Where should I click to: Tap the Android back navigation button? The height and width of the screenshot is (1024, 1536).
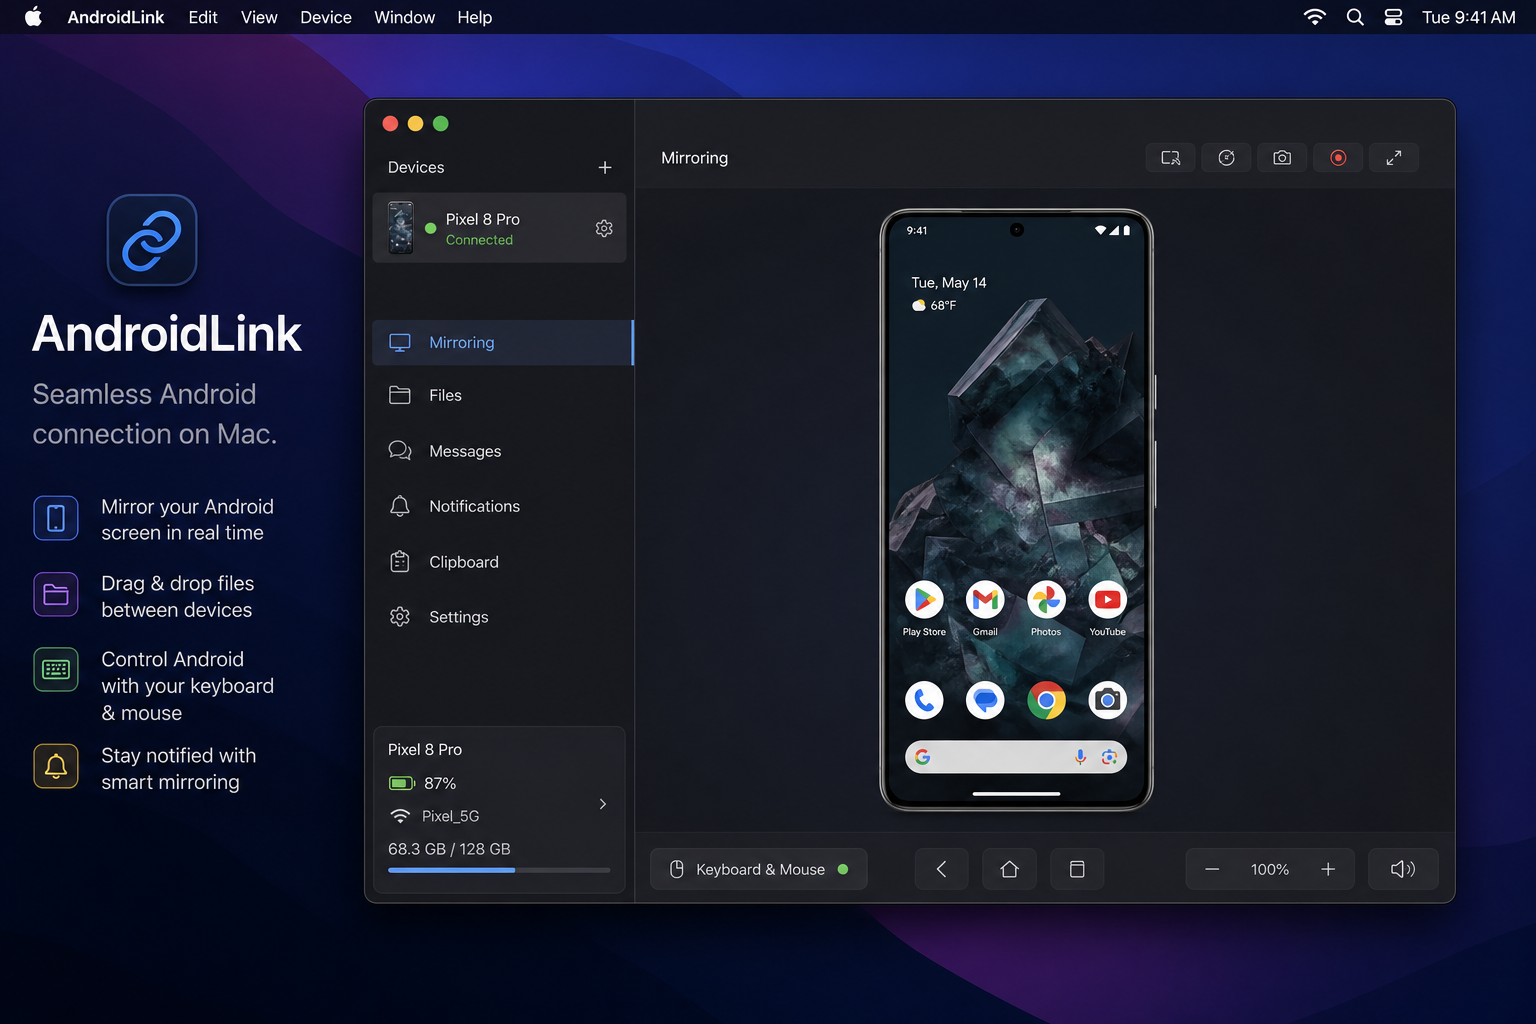[x=941, y=869]
